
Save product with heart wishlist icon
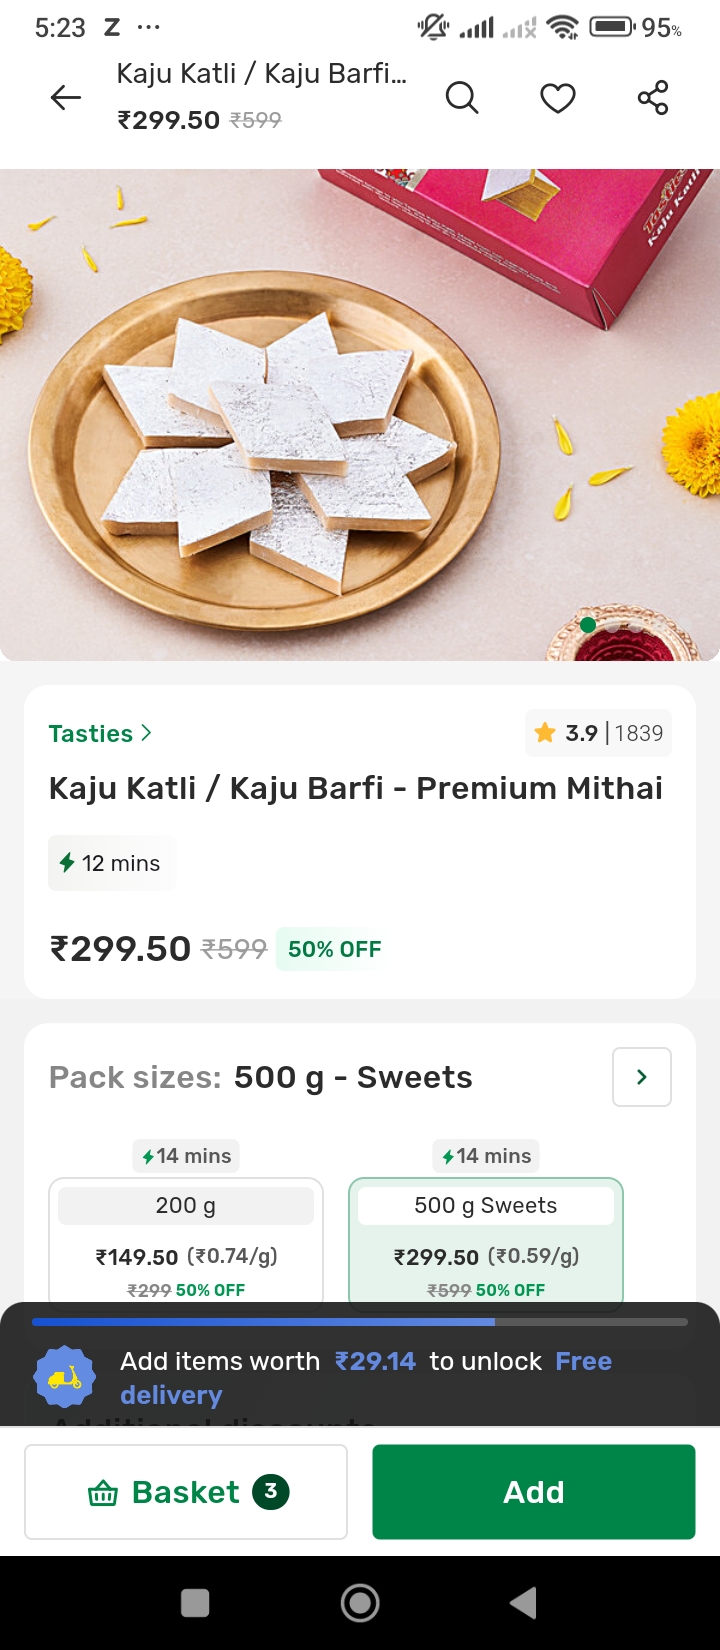click(558, 98)
